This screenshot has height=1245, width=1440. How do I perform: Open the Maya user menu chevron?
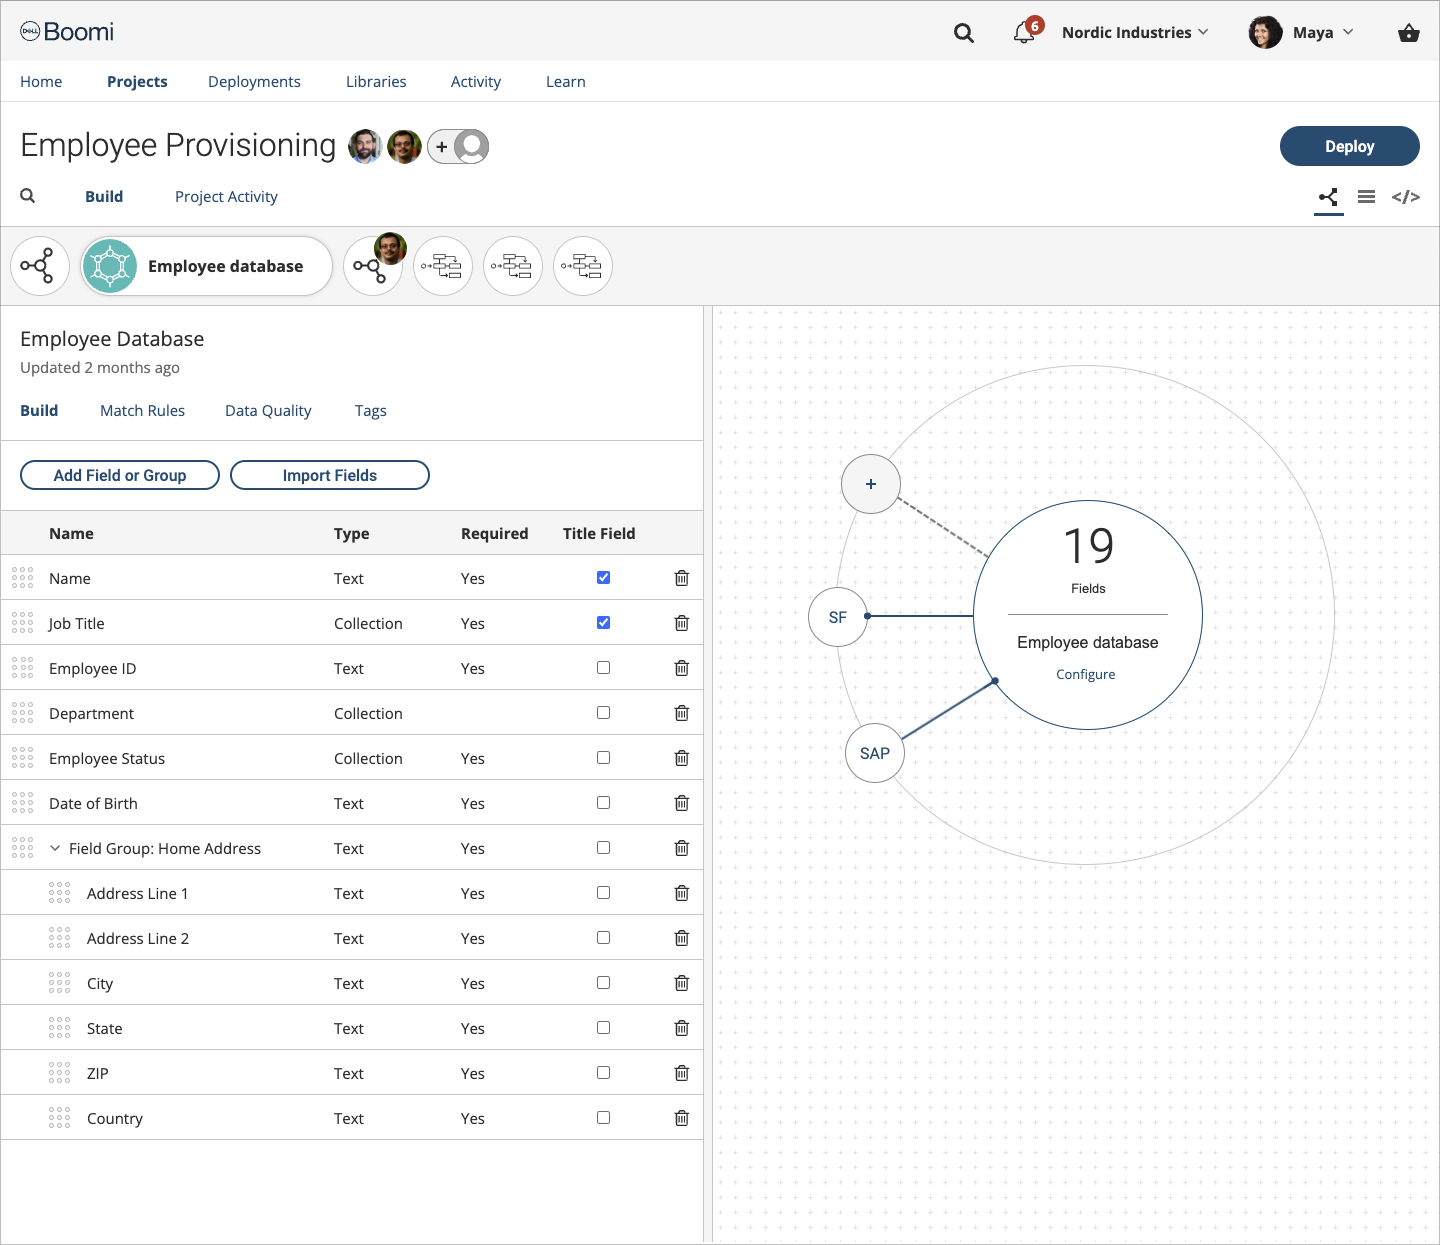[x=1348, y=32]
